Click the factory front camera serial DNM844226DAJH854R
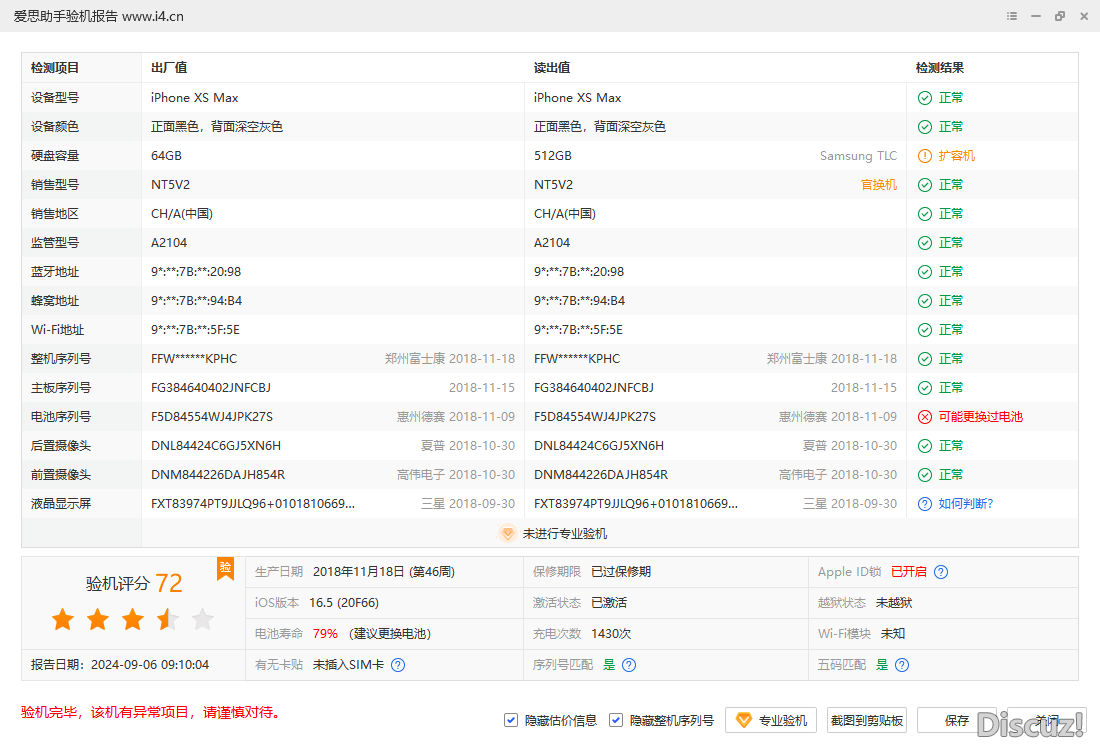Image resolution: width=1100 pixels, height=749 pixels. 218,475
